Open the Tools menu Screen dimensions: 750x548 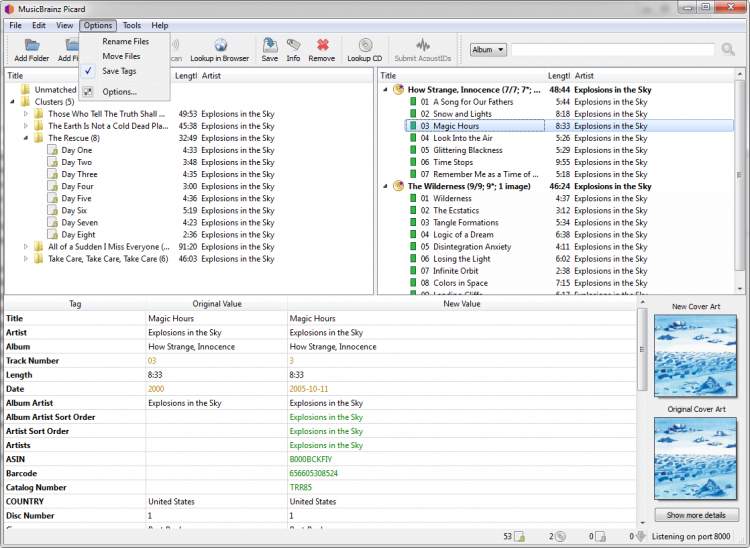132,25
